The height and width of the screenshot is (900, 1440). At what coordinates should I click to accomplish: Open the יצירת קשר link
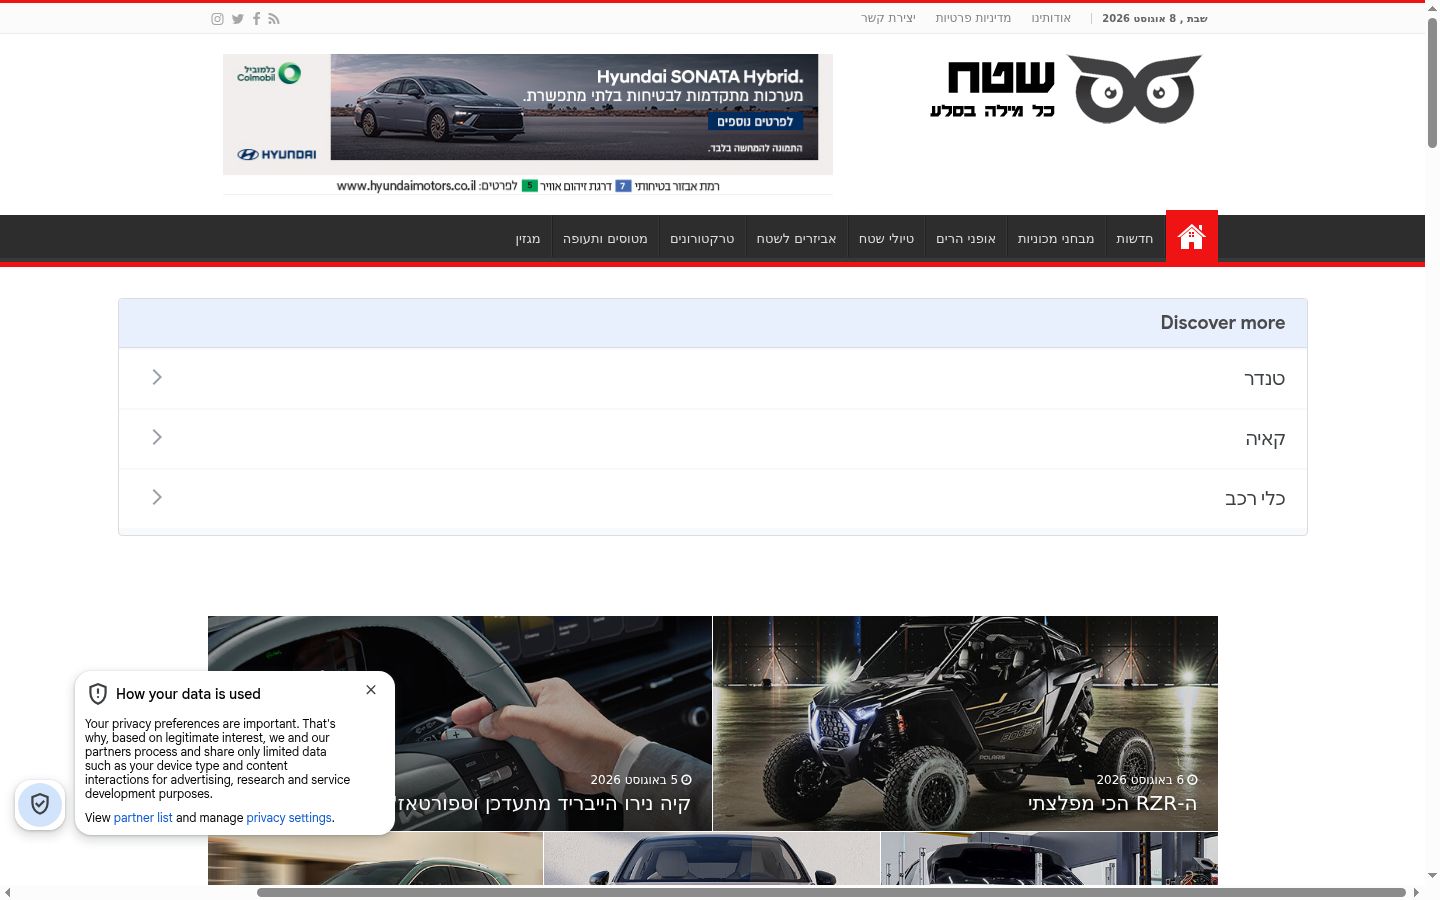click(888, 18)
